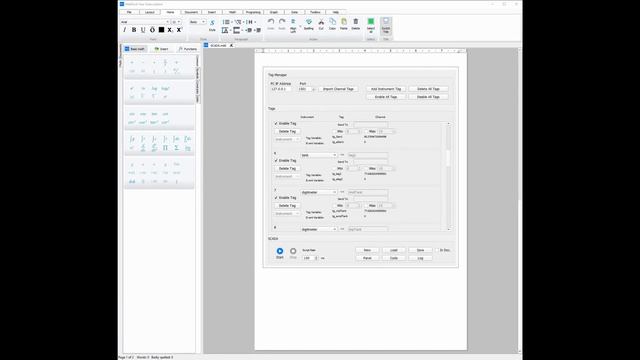Toggle the topmost Enable Tag checkbox
The width and height of the screenshot is (640, 360).
(x=276, y=123)
